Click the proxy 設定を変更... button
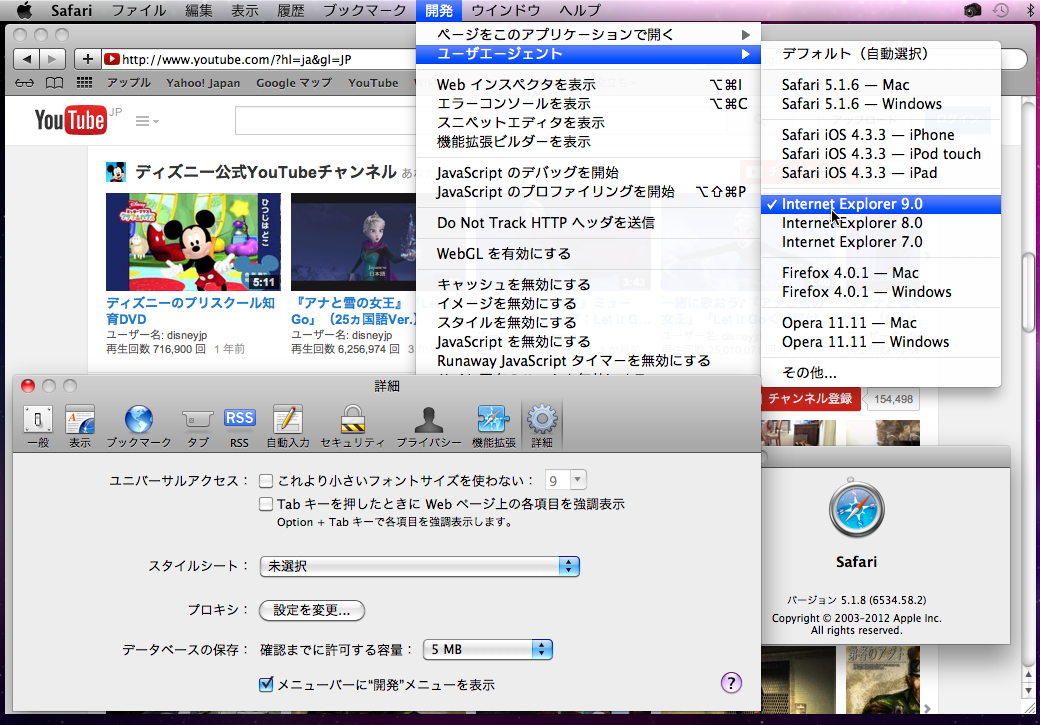Screen dimensions: 1040x725 [312, 610]
